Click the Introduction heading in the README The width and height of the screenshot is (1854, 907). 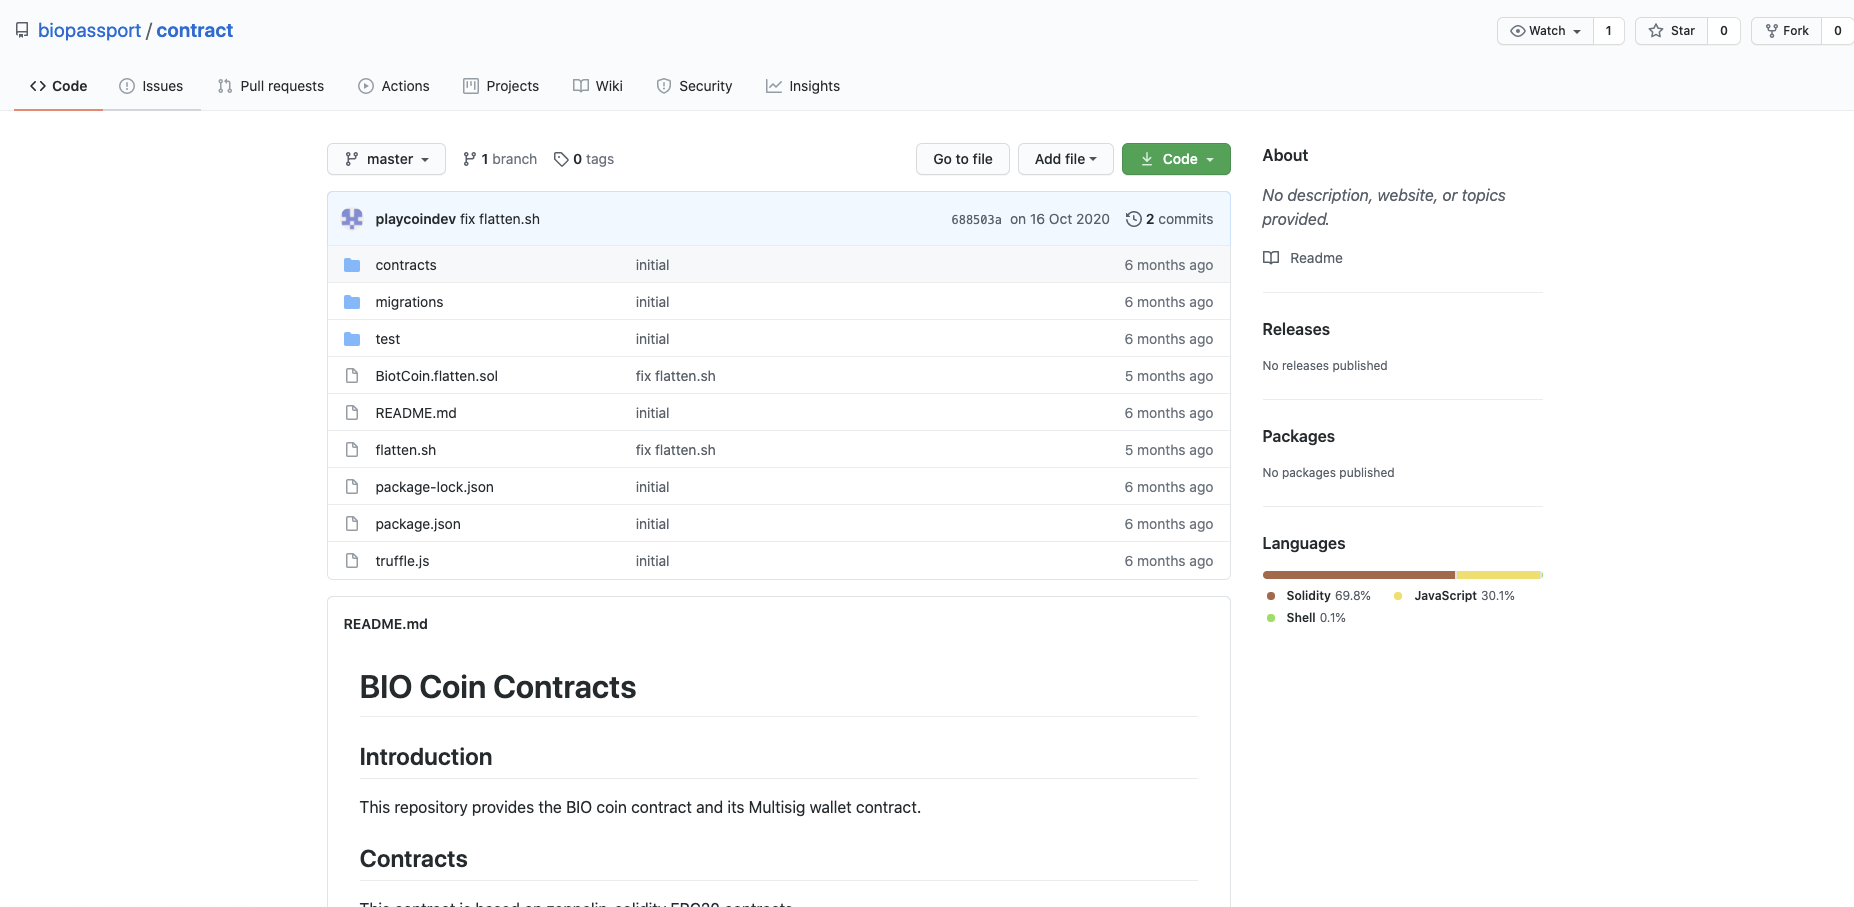[x=426, y=757]
